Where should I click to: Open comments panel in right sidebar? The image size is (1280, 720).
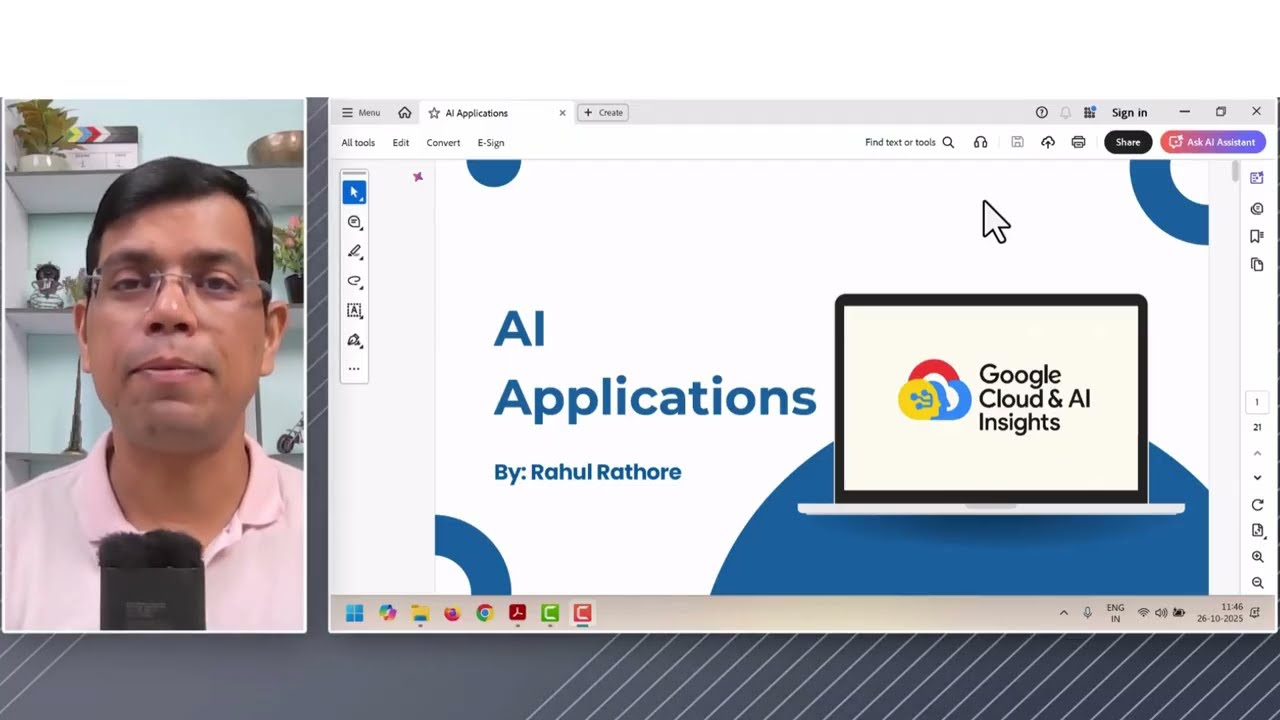tap(1257, 209)
